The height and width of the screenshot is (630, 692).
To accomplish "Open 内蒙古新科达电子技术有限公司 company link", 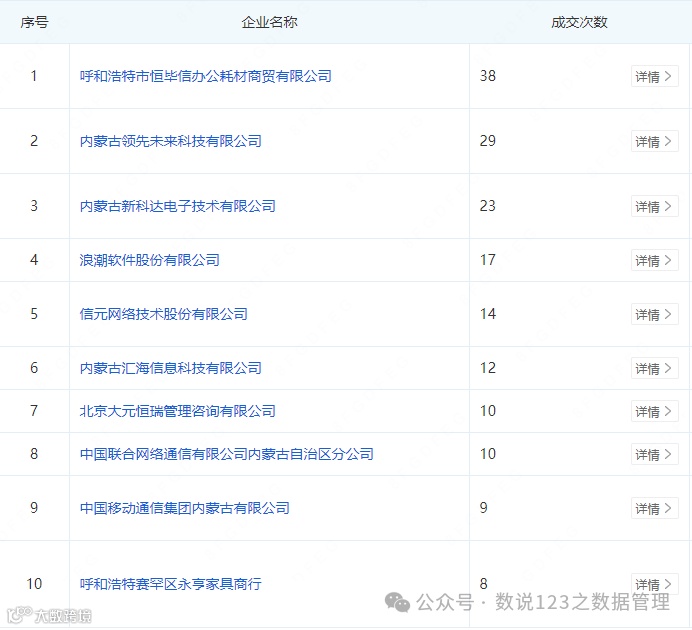I will coord(177,206).
